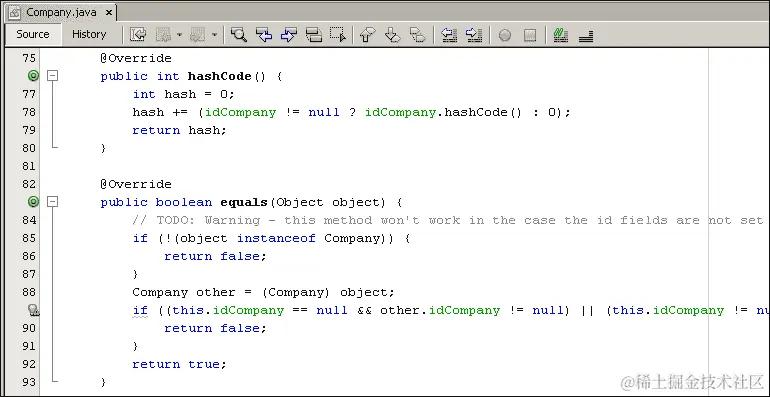Click underlined 'if' on hint line
Screen dimensions: 770x397
[140, 311]
